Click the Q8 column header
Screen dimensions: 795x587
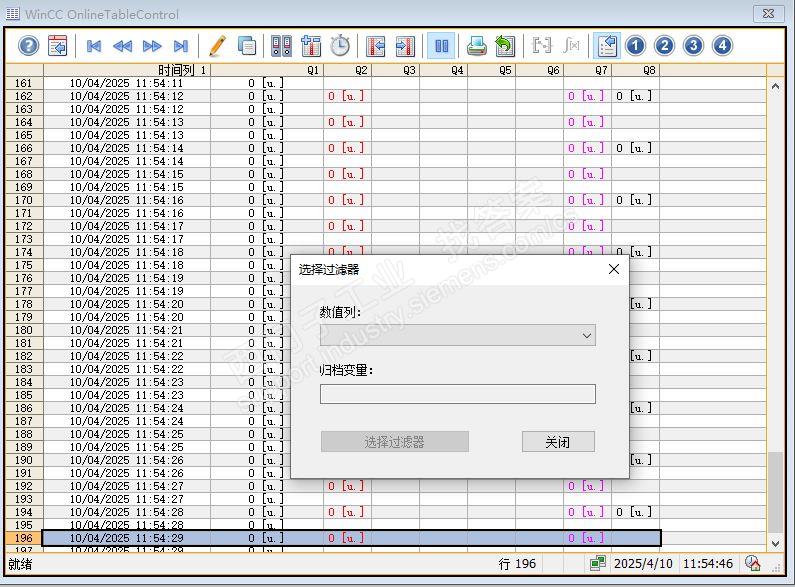coord(636,70)
